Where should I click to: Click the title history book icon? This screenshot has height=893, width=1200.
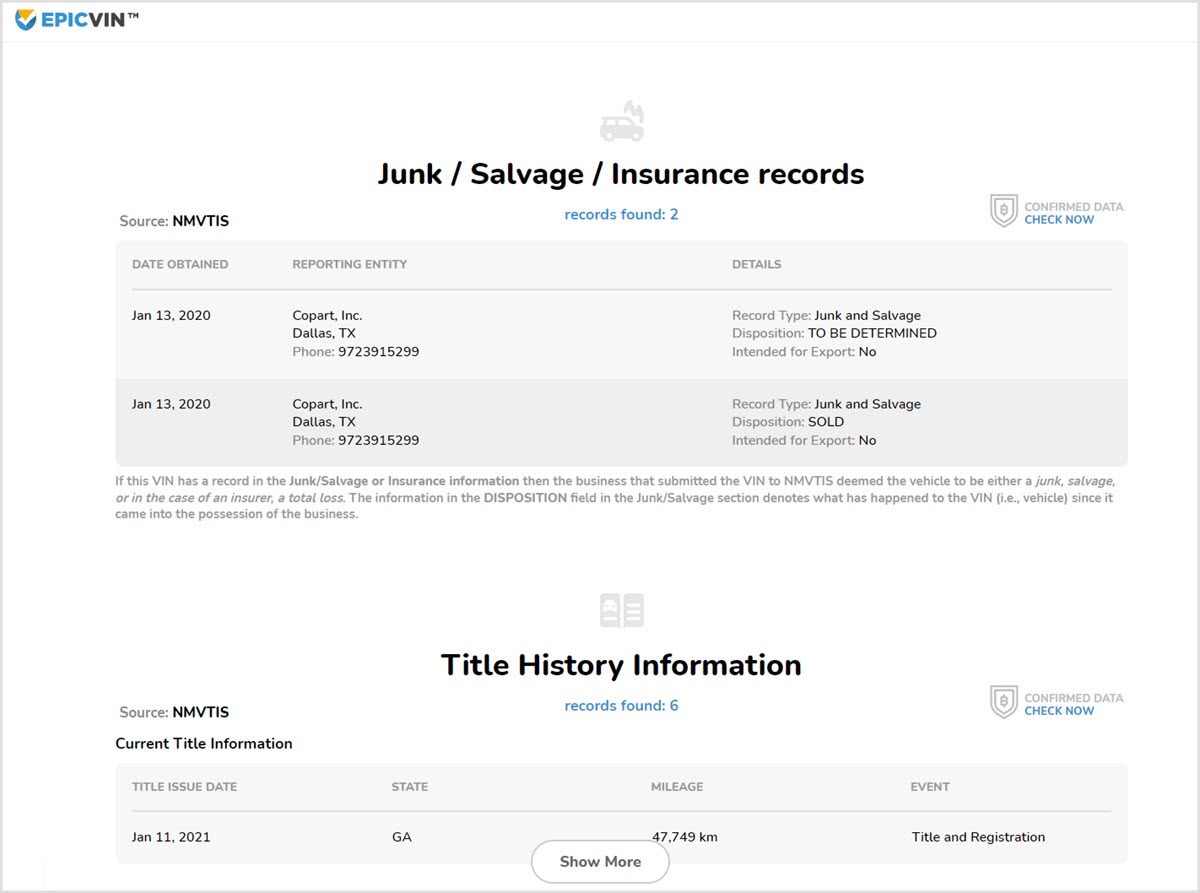pos(621,610)
